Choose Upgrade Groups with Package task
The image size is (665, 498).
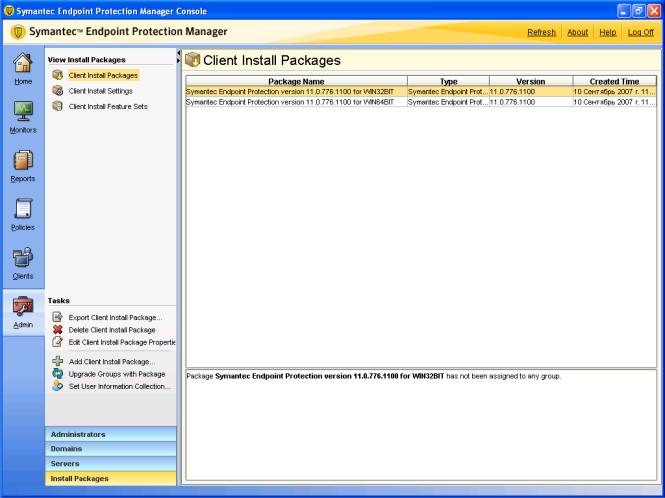(x=117, y=374)
